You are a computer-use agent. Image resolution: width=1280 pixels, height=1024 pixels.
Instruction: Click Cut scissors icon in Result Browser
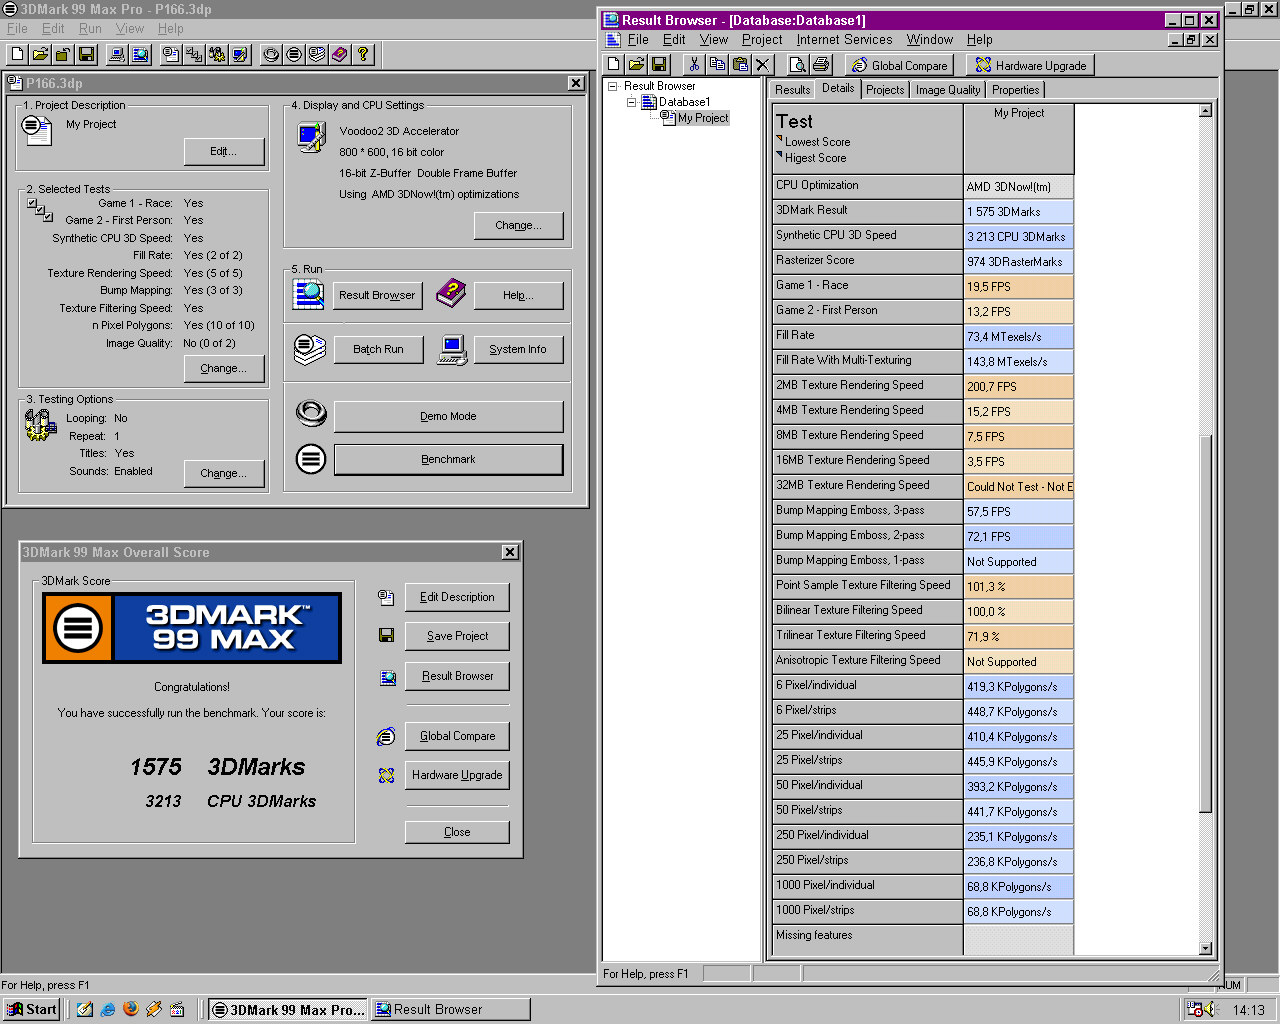coord(694,65)
